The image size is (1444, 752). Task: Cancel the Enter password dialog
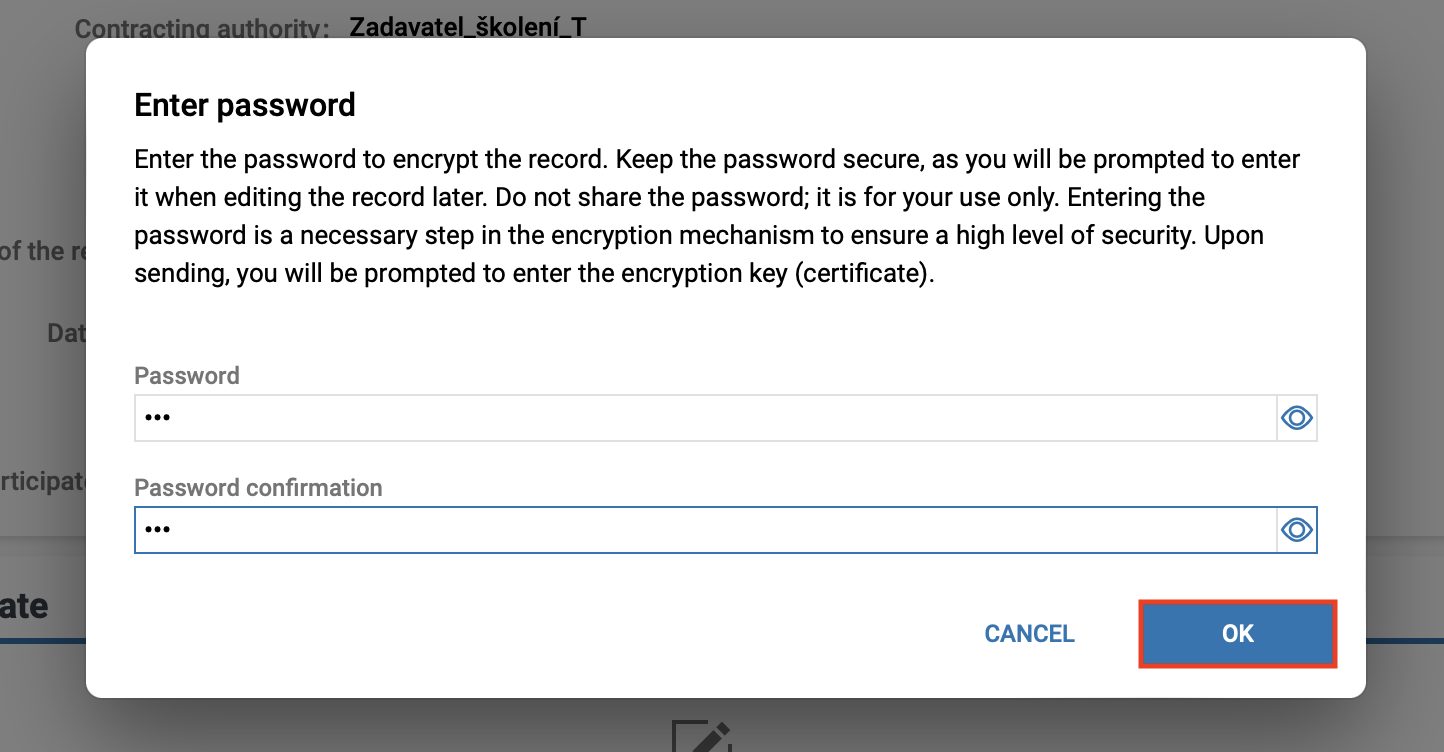click(1029, 634)
